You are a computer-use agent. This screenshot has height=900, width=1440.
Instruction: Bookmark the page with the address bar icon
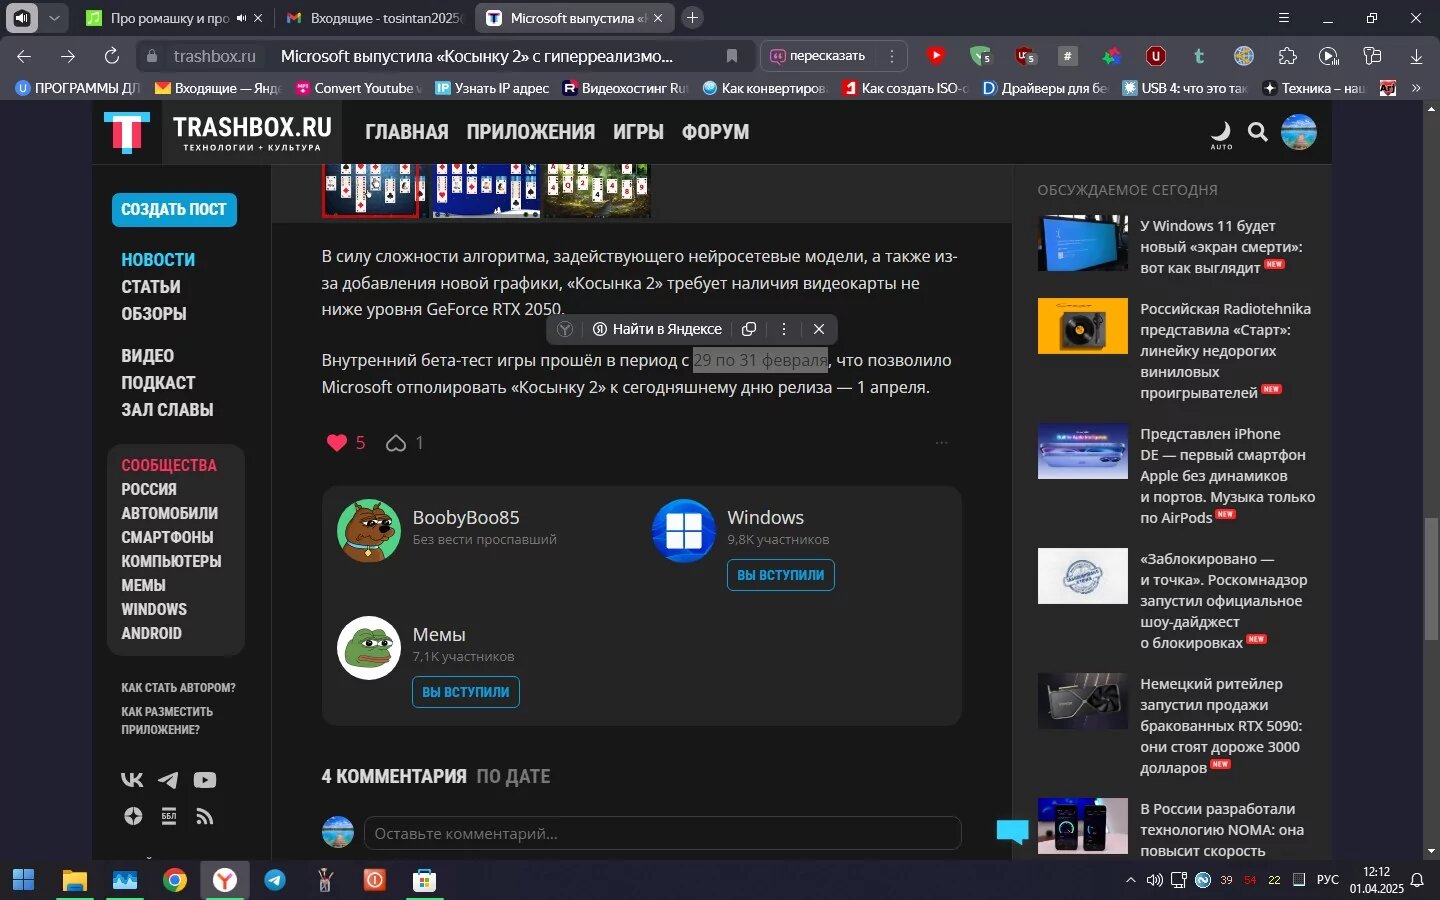(x=732, y=56)
